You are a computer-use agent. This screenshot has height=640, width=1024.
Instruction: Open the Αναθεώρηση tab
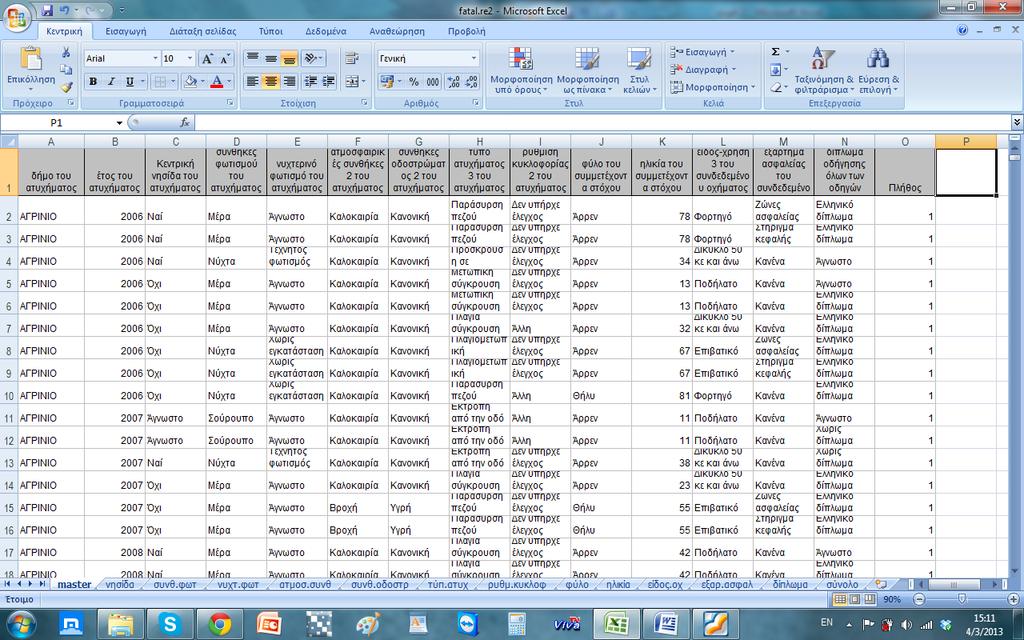click(396, 31)
